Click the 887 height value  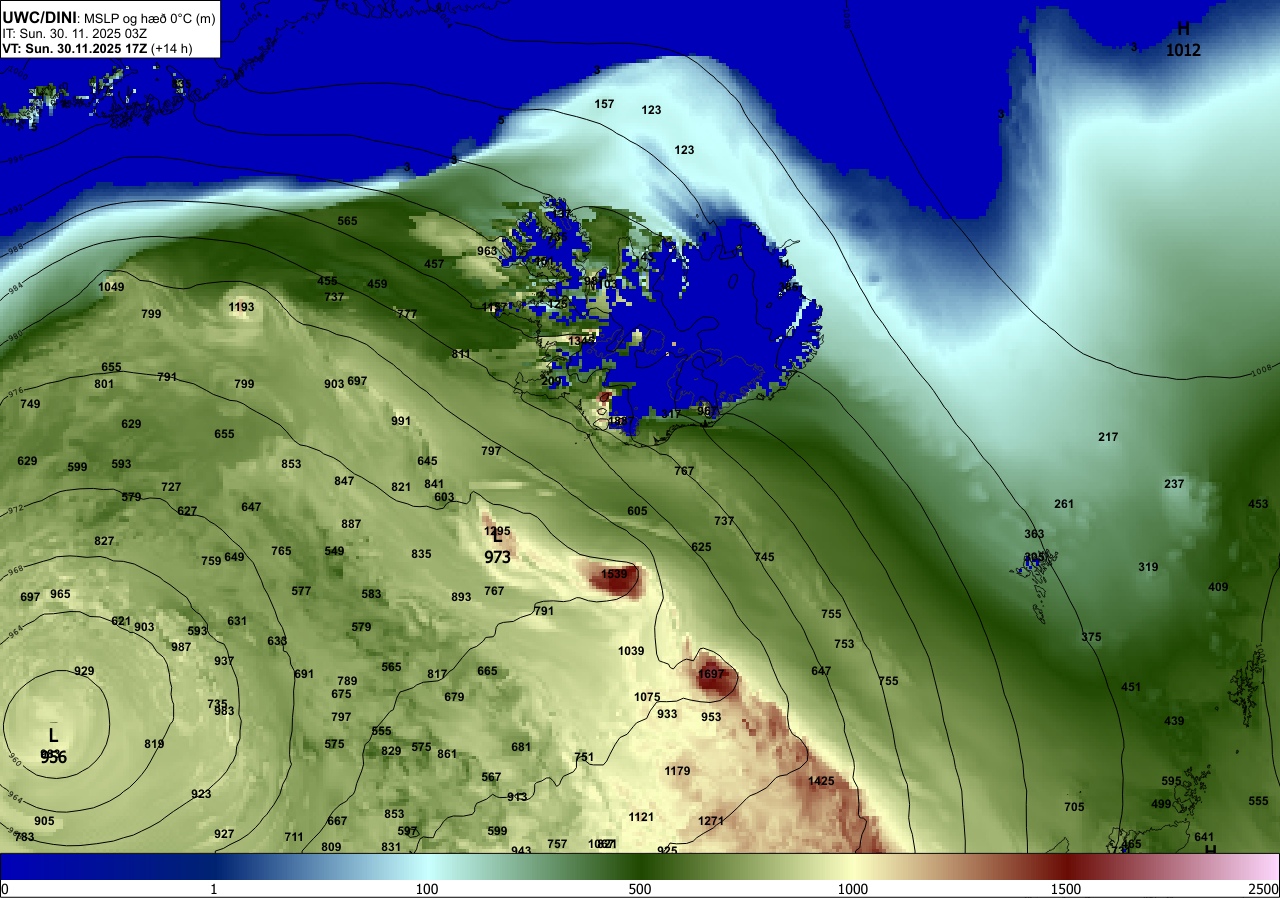pyautogui.click(x=351, y=524)
